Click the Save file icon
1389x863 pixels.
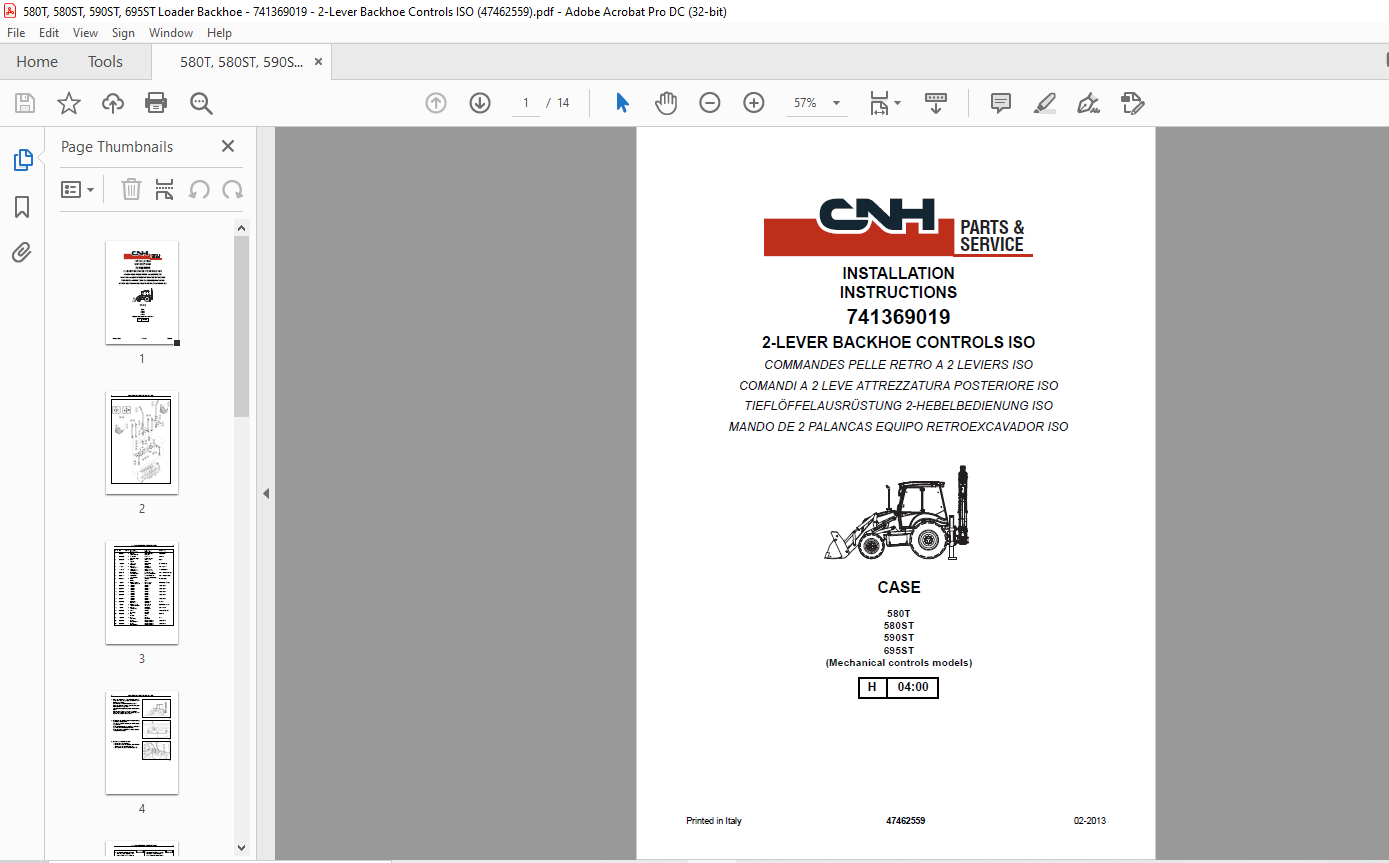(25, 103)
